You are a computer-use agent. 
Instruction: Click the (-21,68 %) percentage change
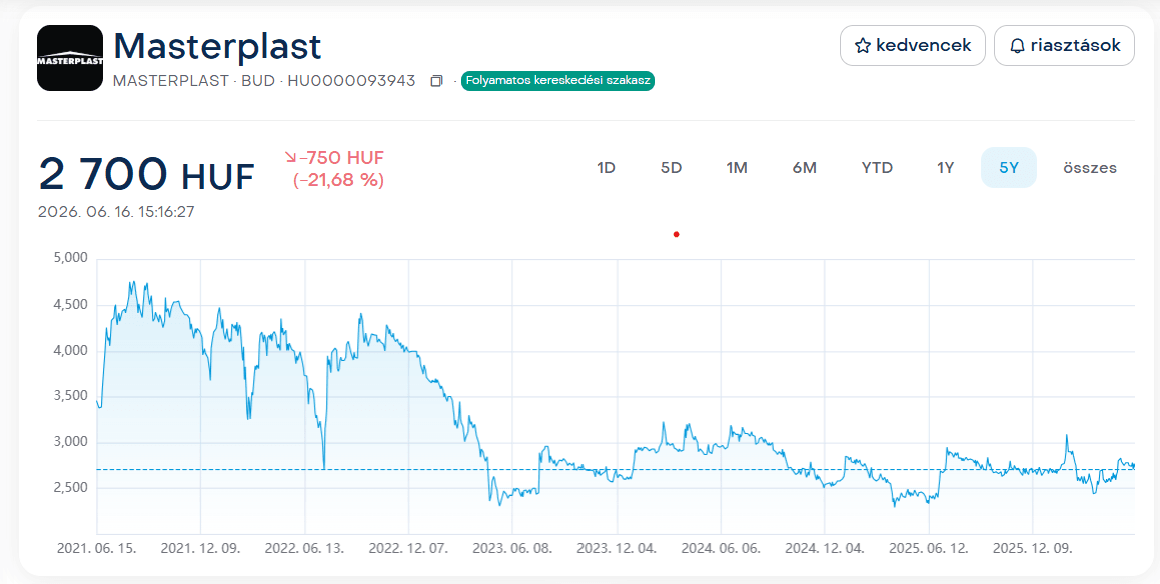click(338, 180)
